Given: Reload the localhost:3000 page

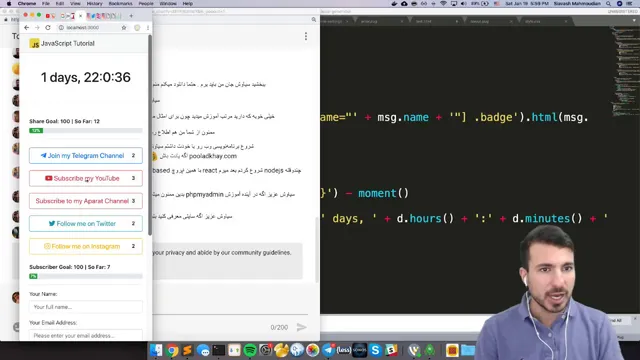Looking at the screenshot, I should 48,27.
